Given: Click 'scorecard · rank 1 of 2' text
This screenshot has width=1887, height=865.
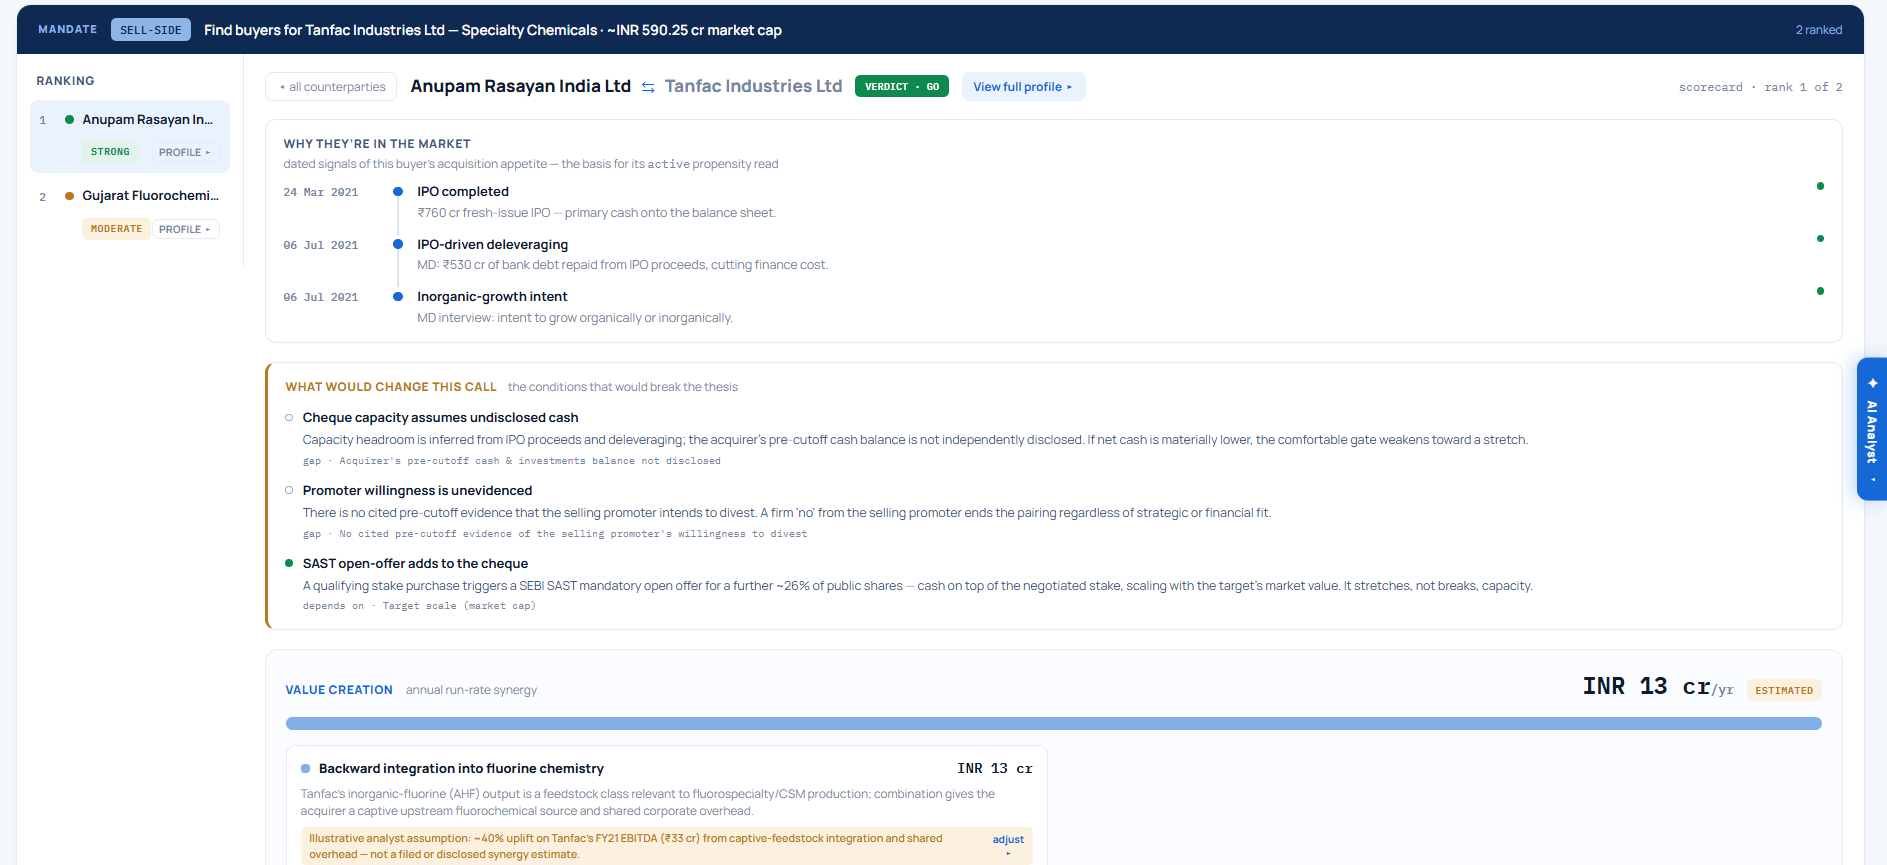Looking at the screenshot, I should pyautogui.click(x=1760, y=87).
